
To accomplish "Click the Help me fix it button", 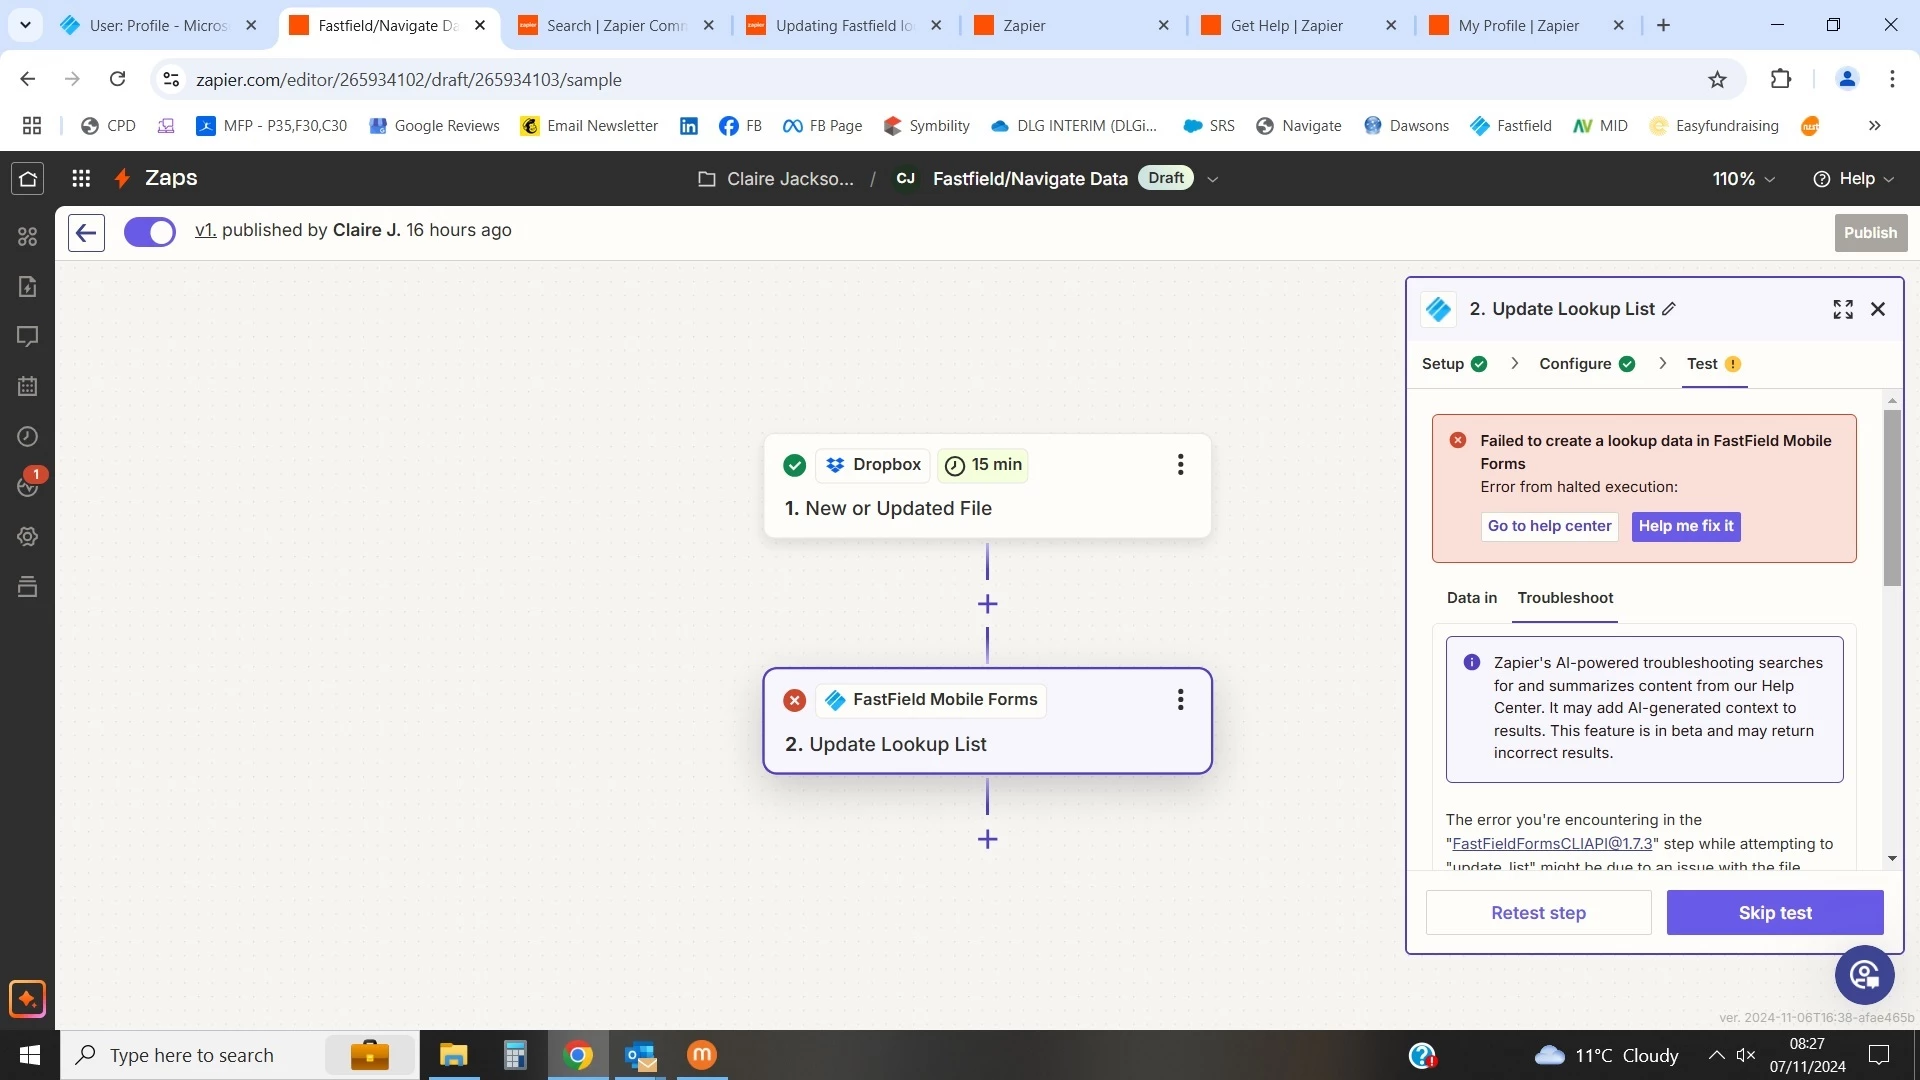I will (x=1685, y=527).
